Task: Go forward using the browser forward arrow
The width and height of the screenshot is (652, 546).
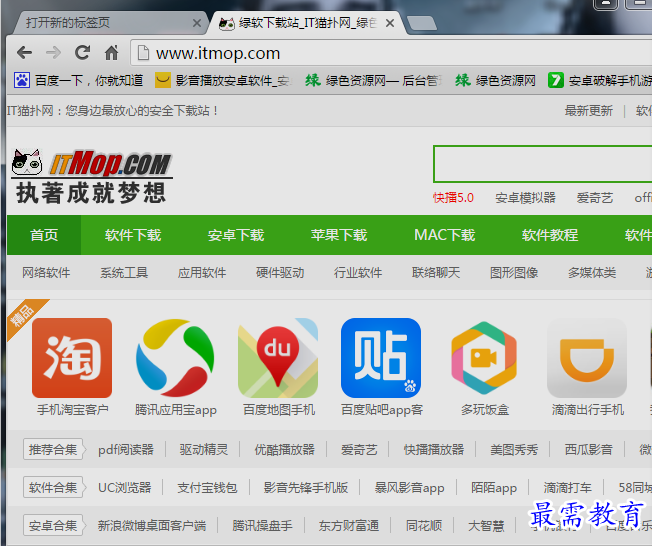Action: (53, 53)
